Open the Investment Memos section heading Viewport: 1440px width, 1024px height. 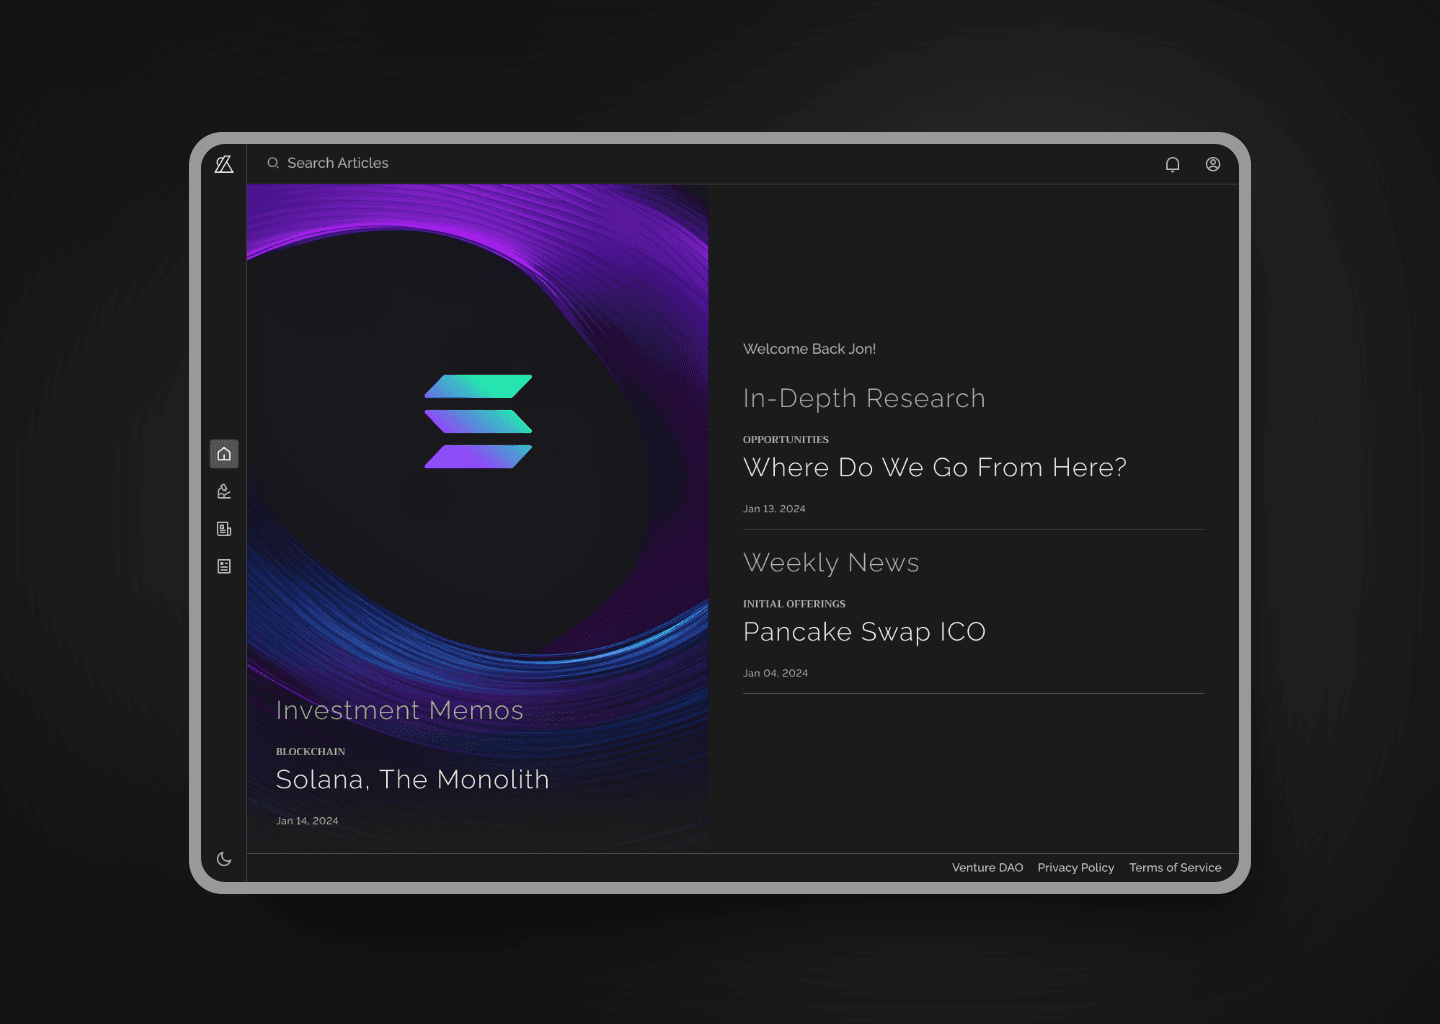pyautogui.click(x=400, y=710)
